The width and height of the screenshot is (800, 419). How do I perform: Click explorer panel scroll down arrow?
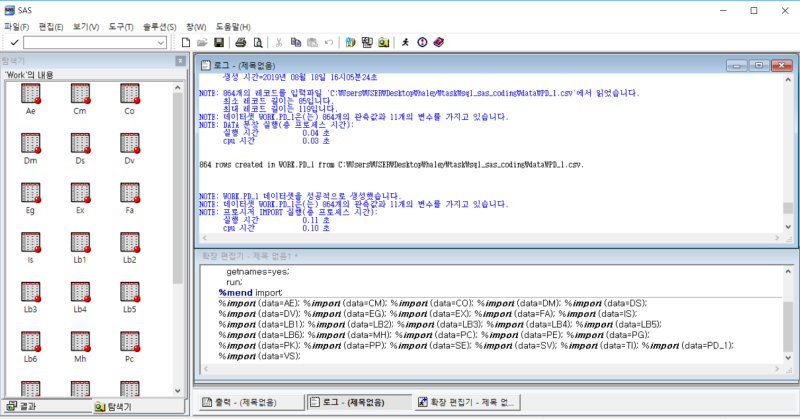[178, 391]
